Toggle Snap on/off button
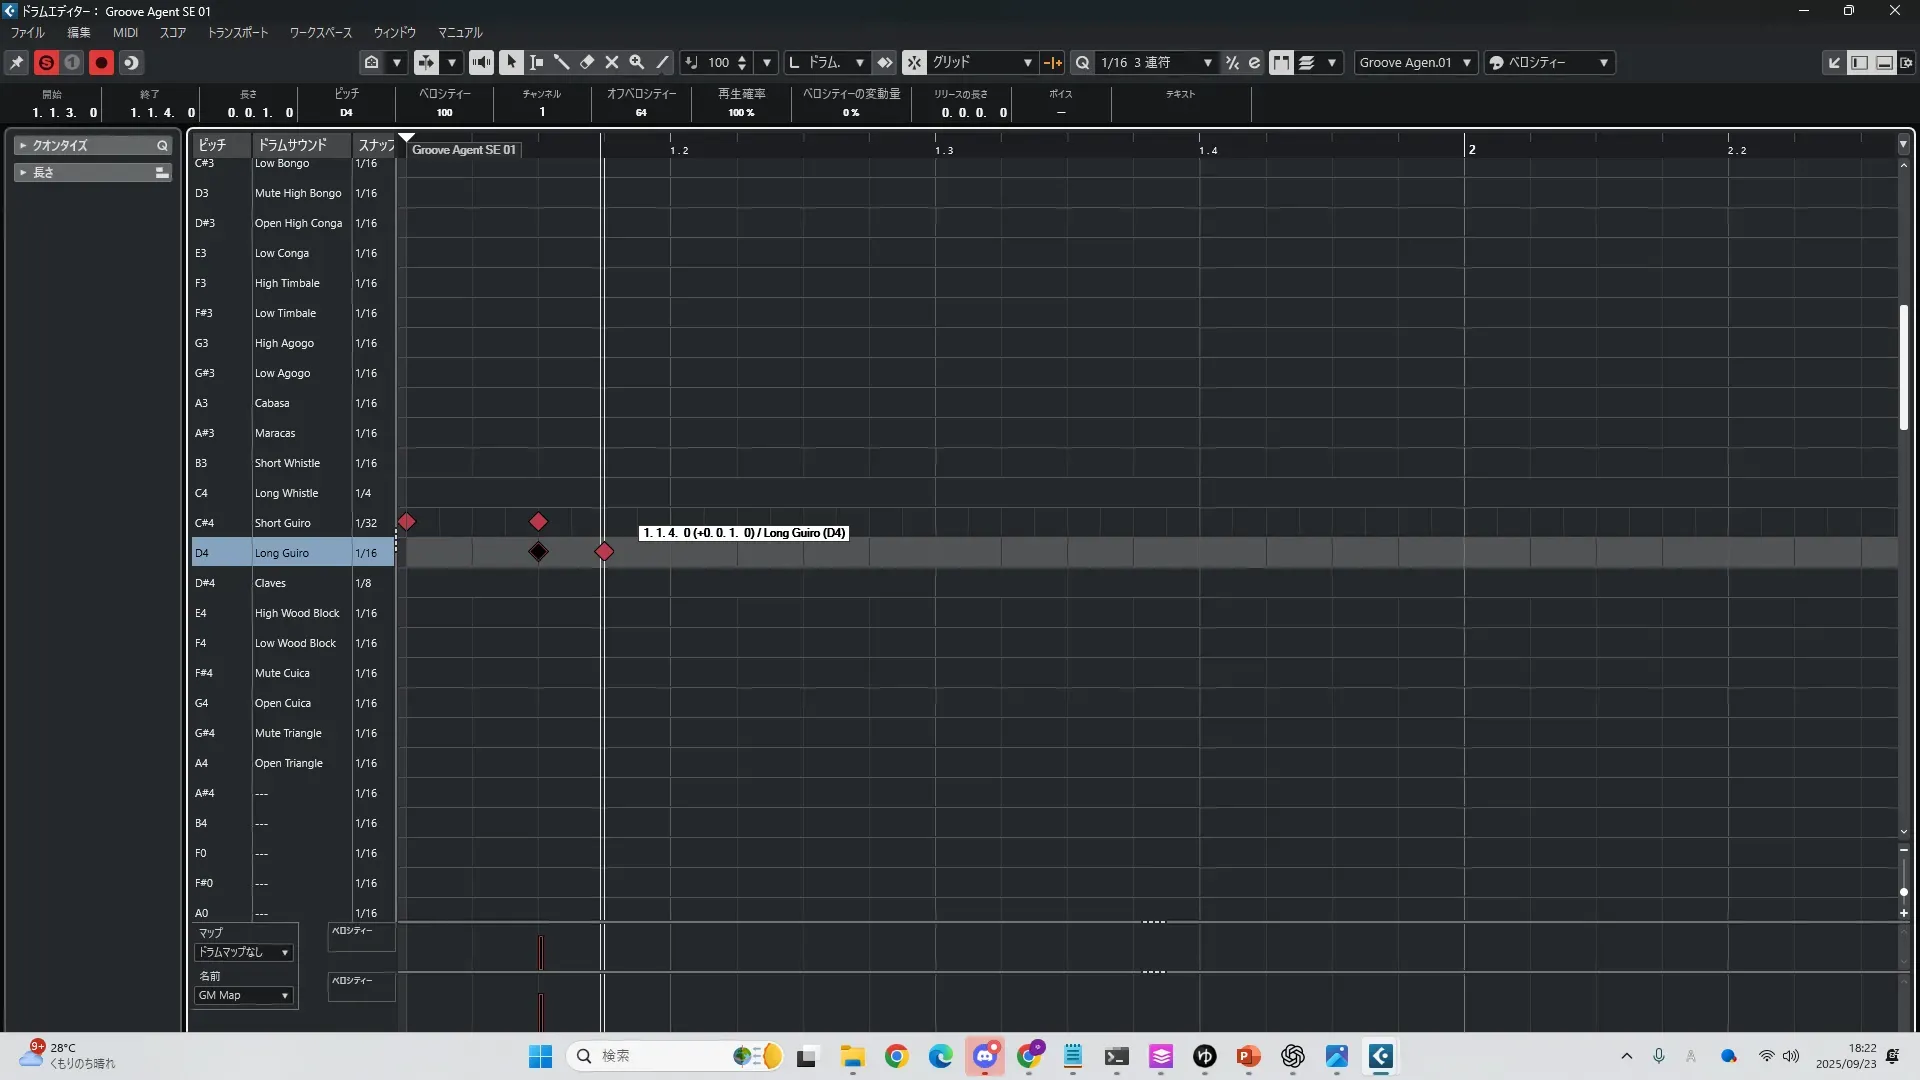 tap(914, 62)
